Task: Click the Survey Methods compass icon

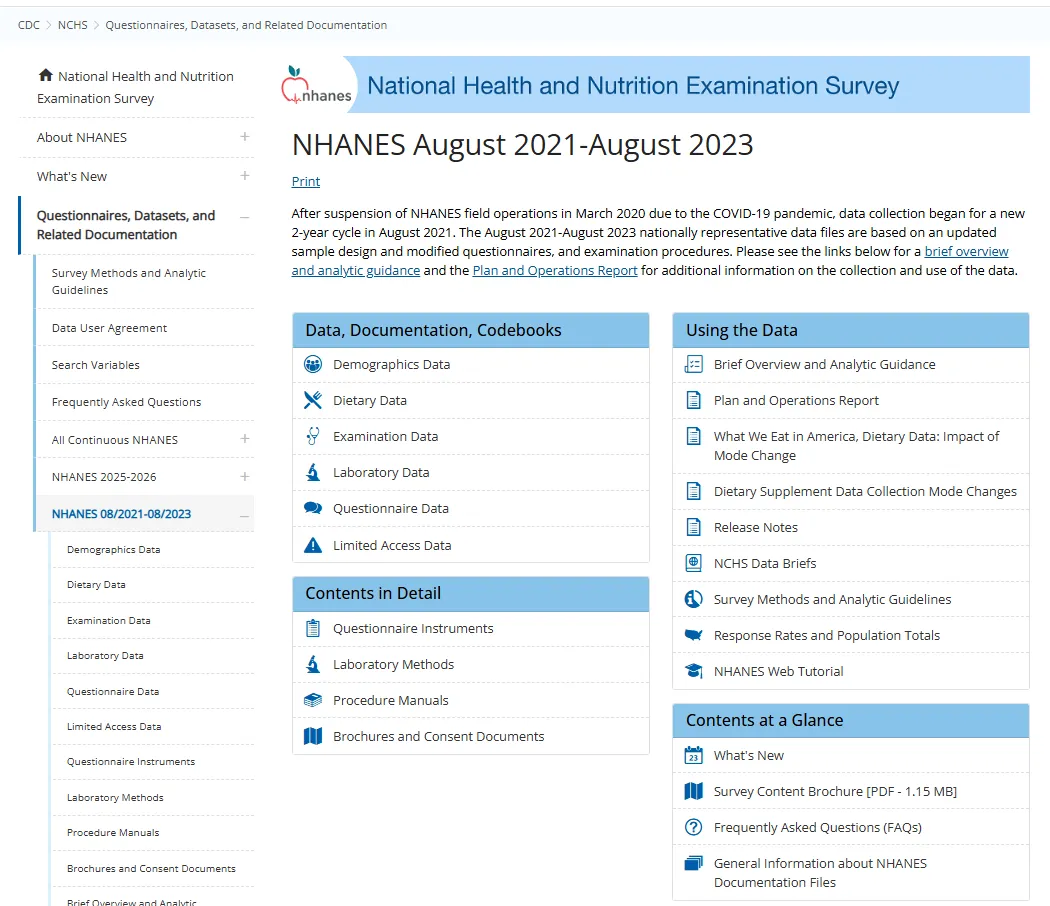Action: coord(694,599)
